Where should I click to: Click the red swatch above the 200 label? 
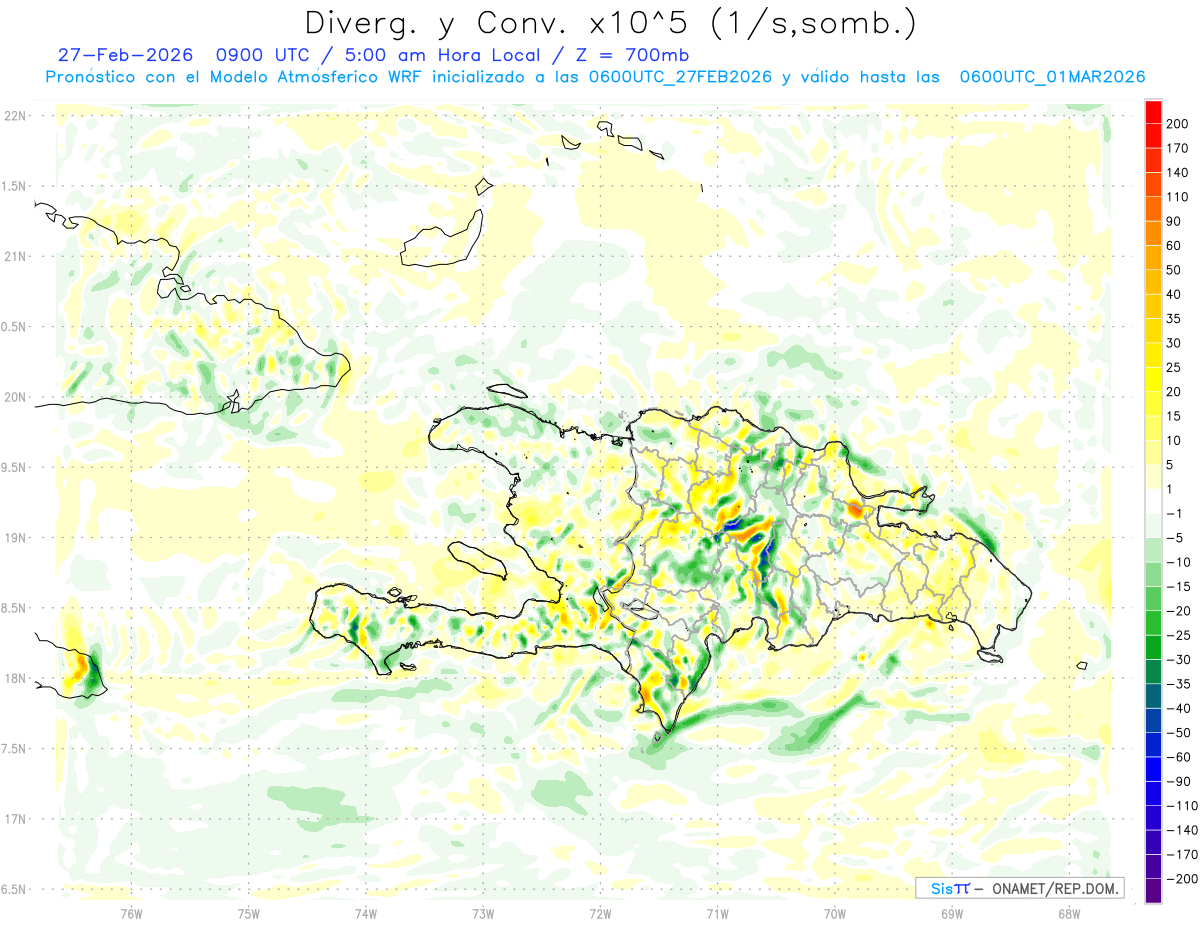click(1153, 111)
